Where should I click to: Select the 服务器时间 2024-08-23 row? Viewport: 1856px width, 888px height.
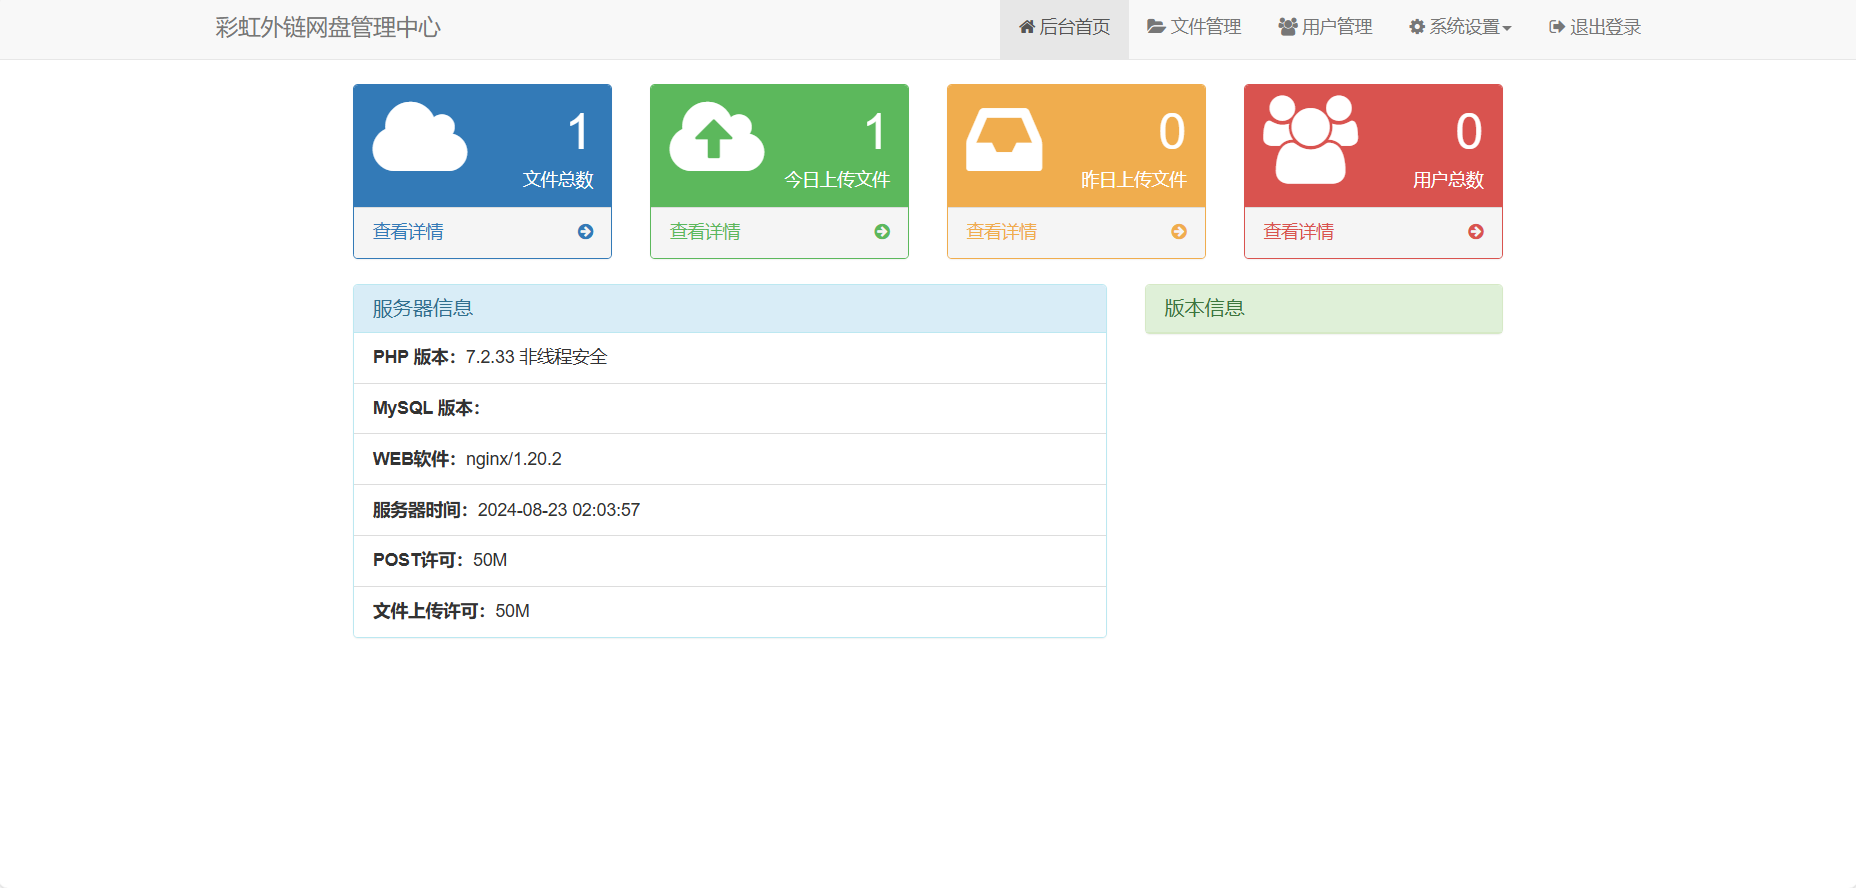tap(730, 510)
